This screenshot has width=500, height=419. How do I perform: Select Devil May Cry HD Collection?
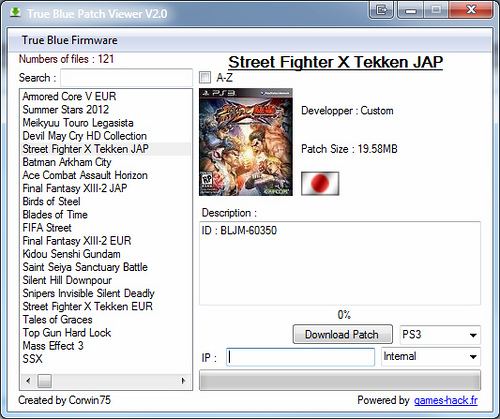point(106,136)
